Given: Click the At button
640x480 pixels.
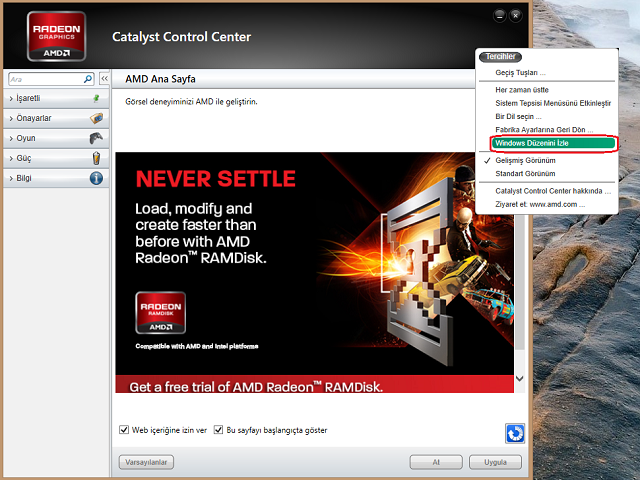Looking at the screenshot, I should click(436, 462).
